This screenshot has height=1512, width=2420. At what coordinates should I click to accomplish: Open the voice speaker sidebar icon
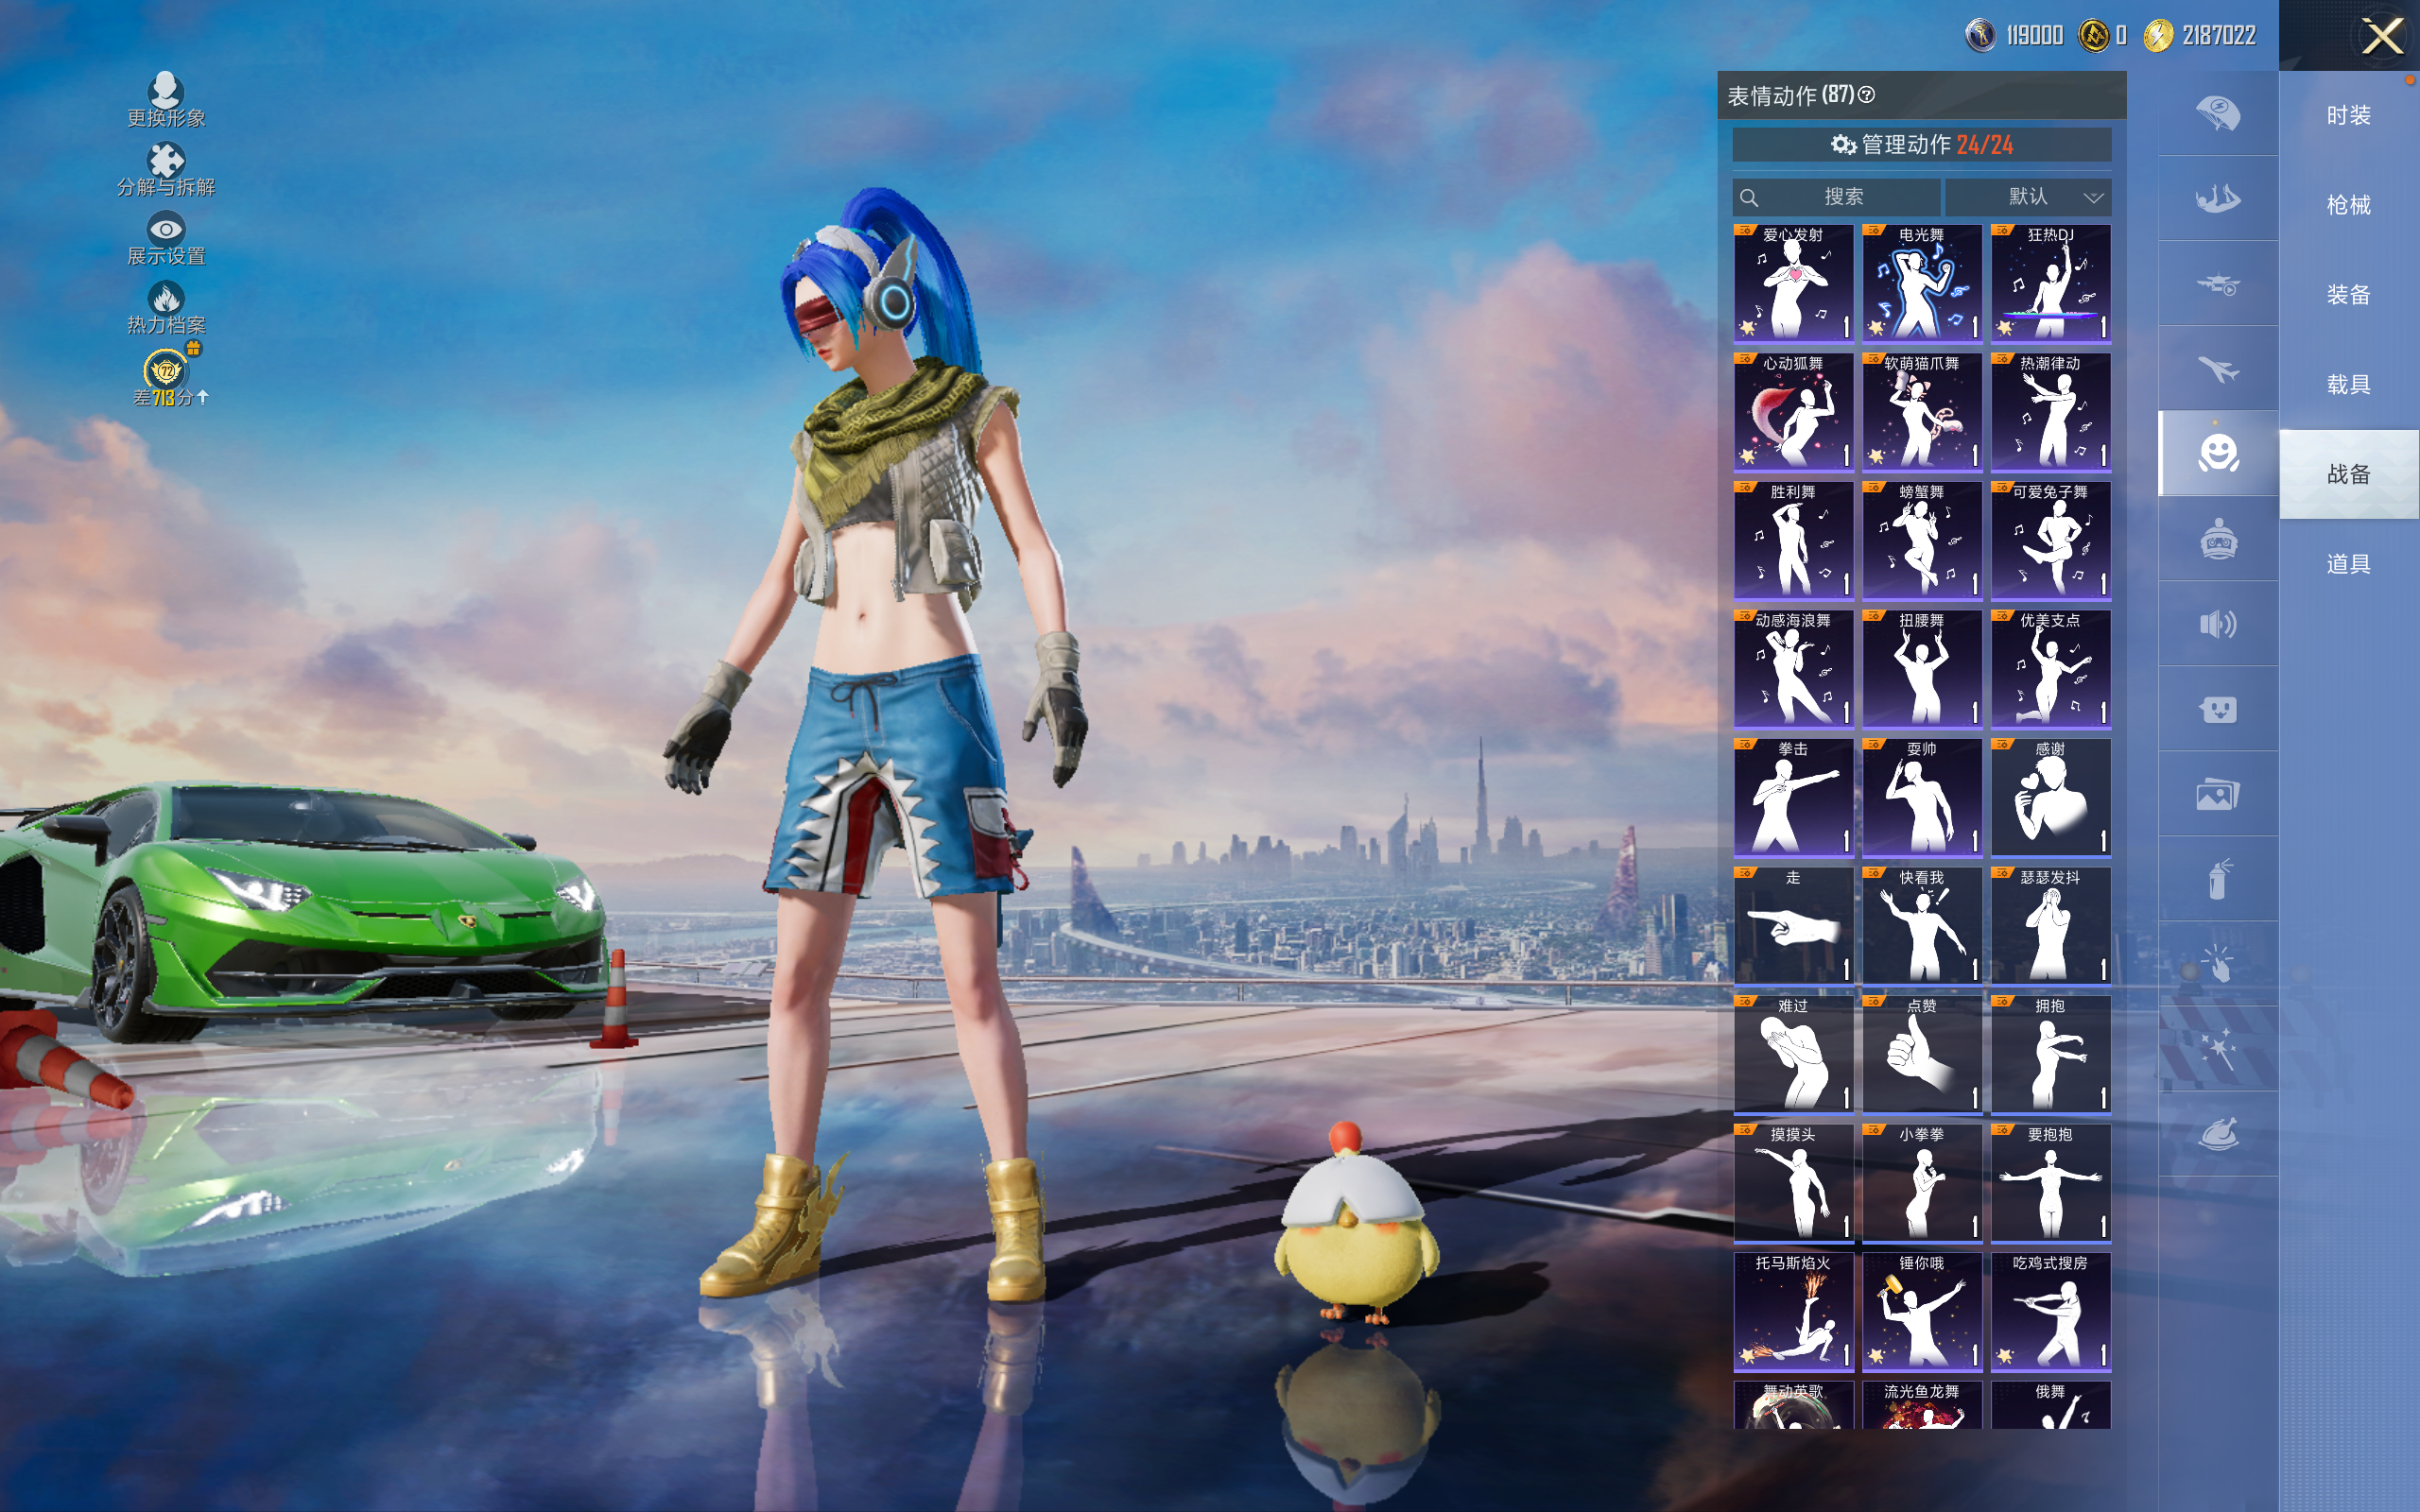2217,625
